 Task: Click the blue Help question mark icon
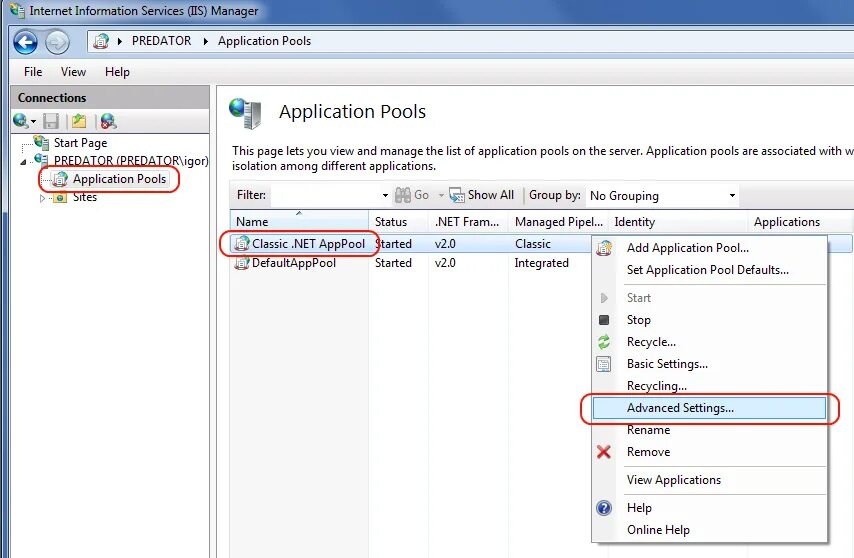click(604, 508)
